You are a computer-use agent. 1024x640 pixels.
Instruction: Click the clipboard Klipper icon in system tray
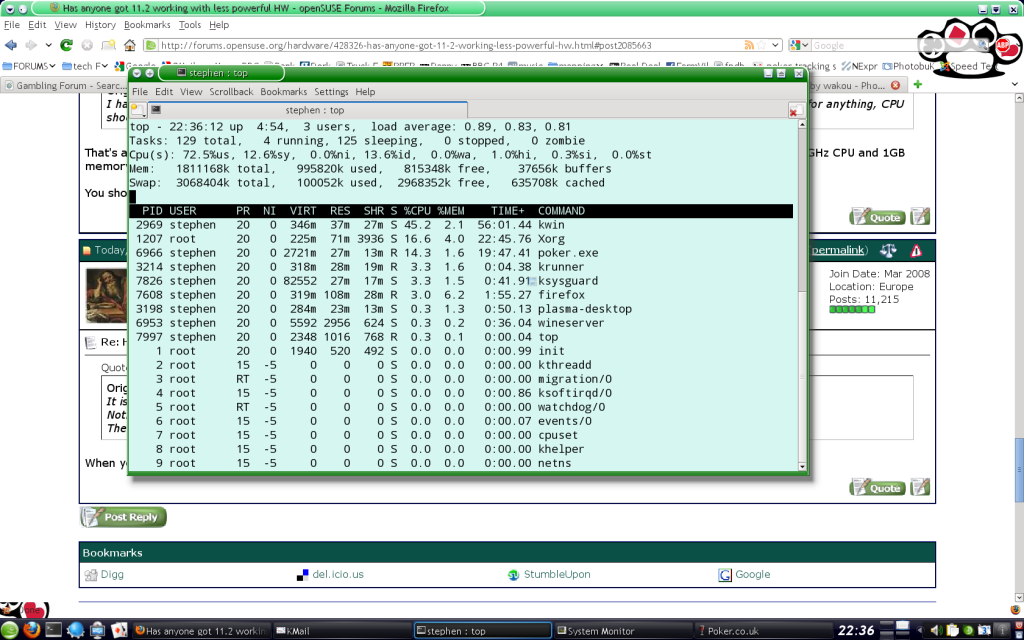click(952, 631)
